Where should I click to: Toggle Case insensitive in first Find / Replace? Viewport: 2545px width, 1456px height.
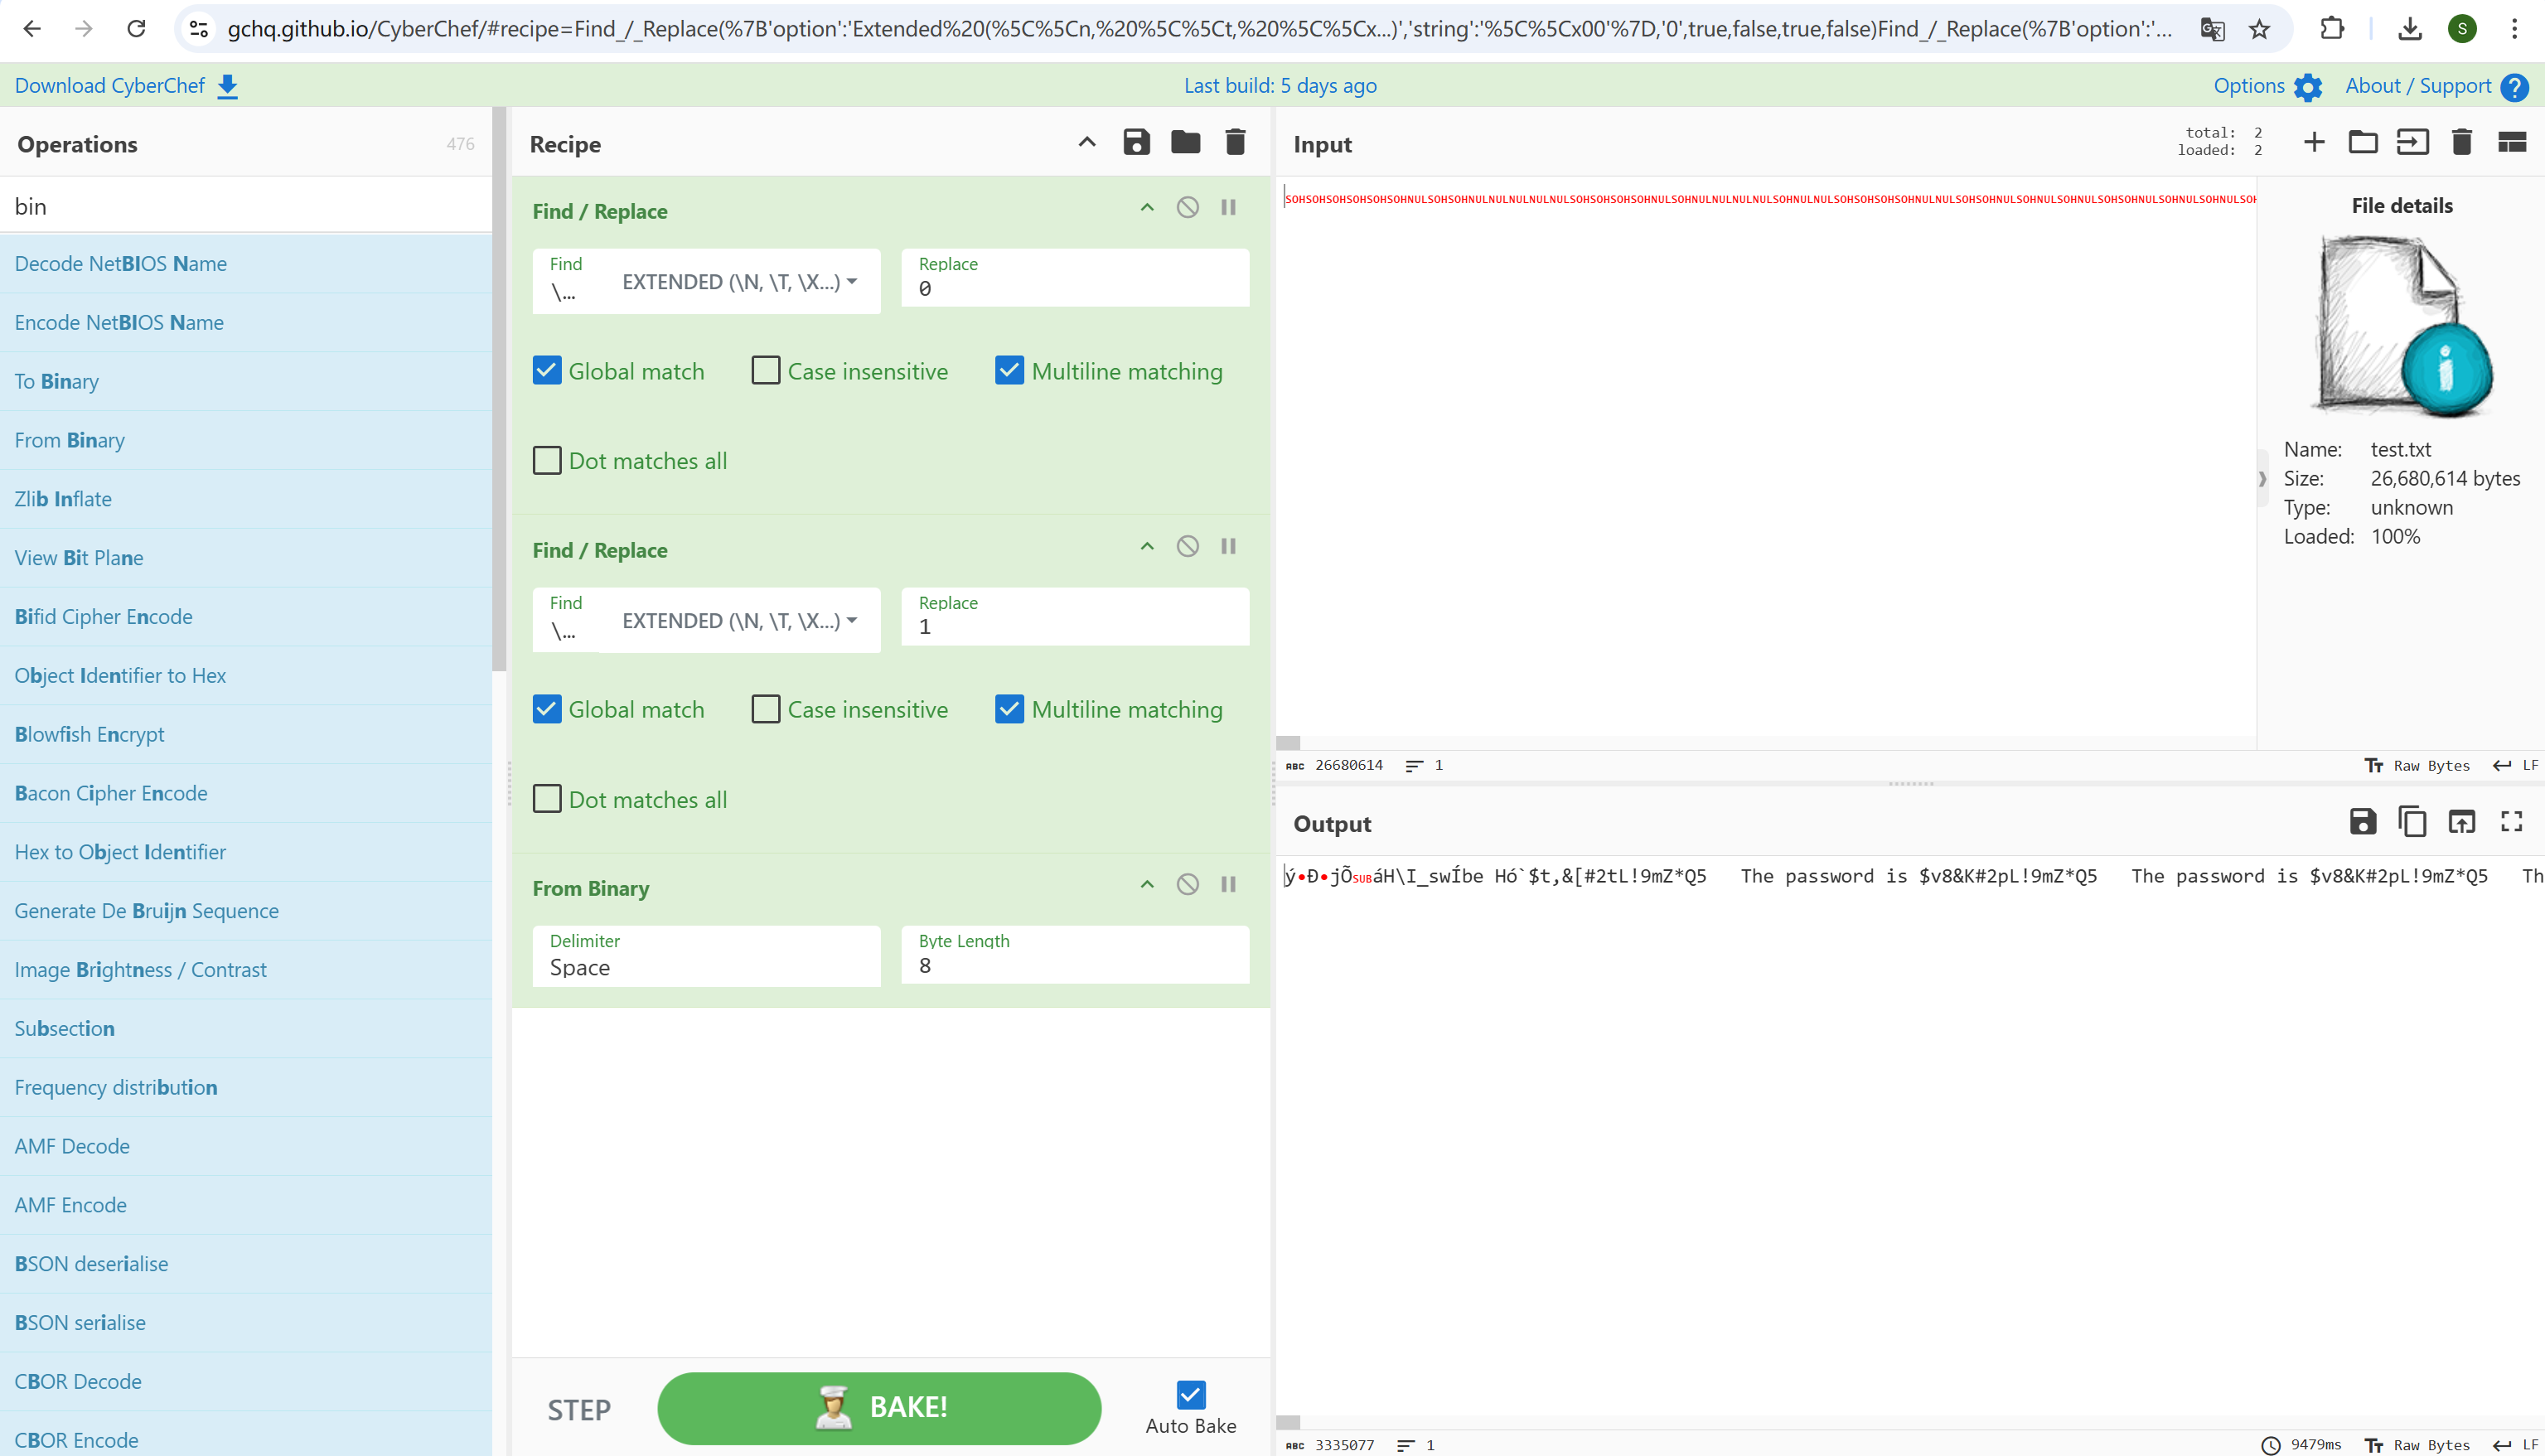point(766,371)
